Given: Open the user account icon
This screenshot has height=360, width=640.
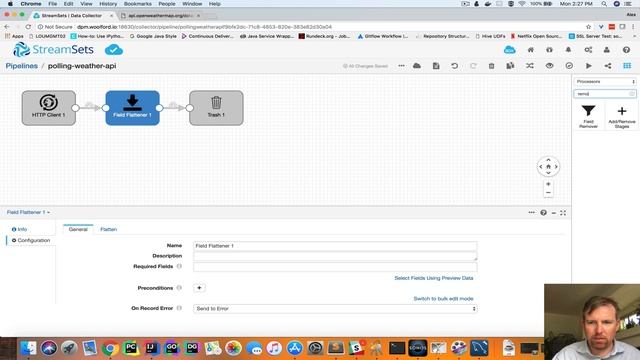Looking at the screenshot, I should coord(607,50).
